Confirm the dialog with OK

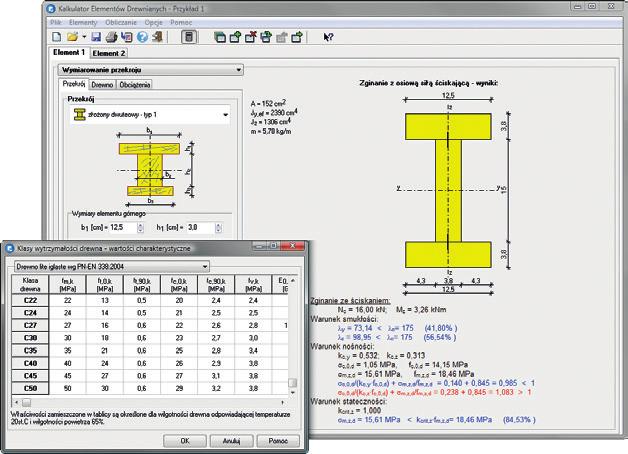pyautogui.click(x=185, y=441)
